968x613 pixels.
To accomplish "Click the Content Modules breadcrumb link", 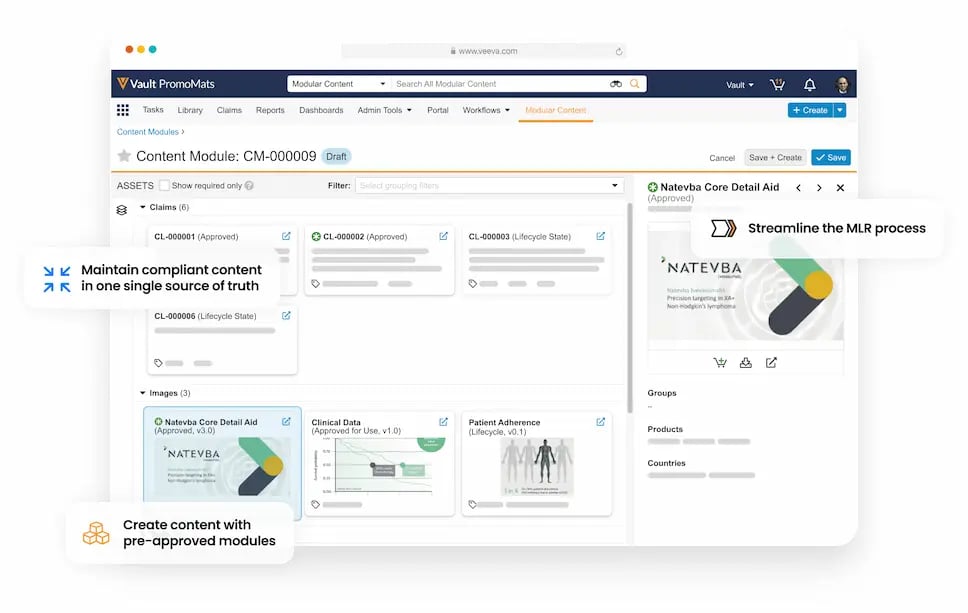I will click(x=148, y=132).
